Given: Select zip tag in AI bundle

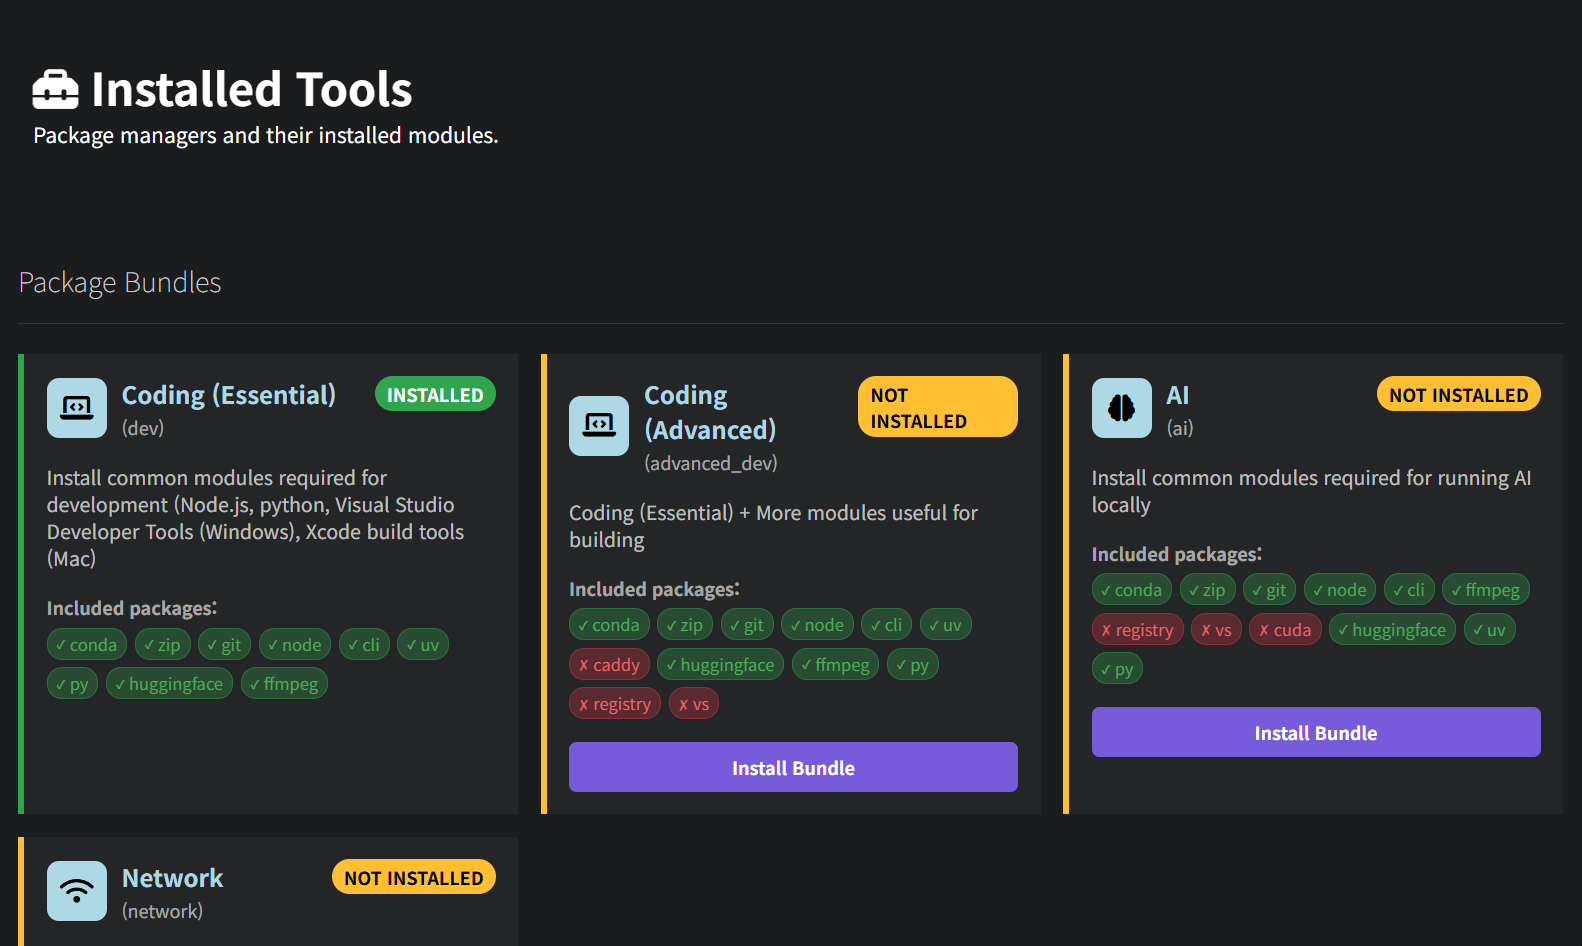Looking at the screenshot, I should coord(1208,590).
